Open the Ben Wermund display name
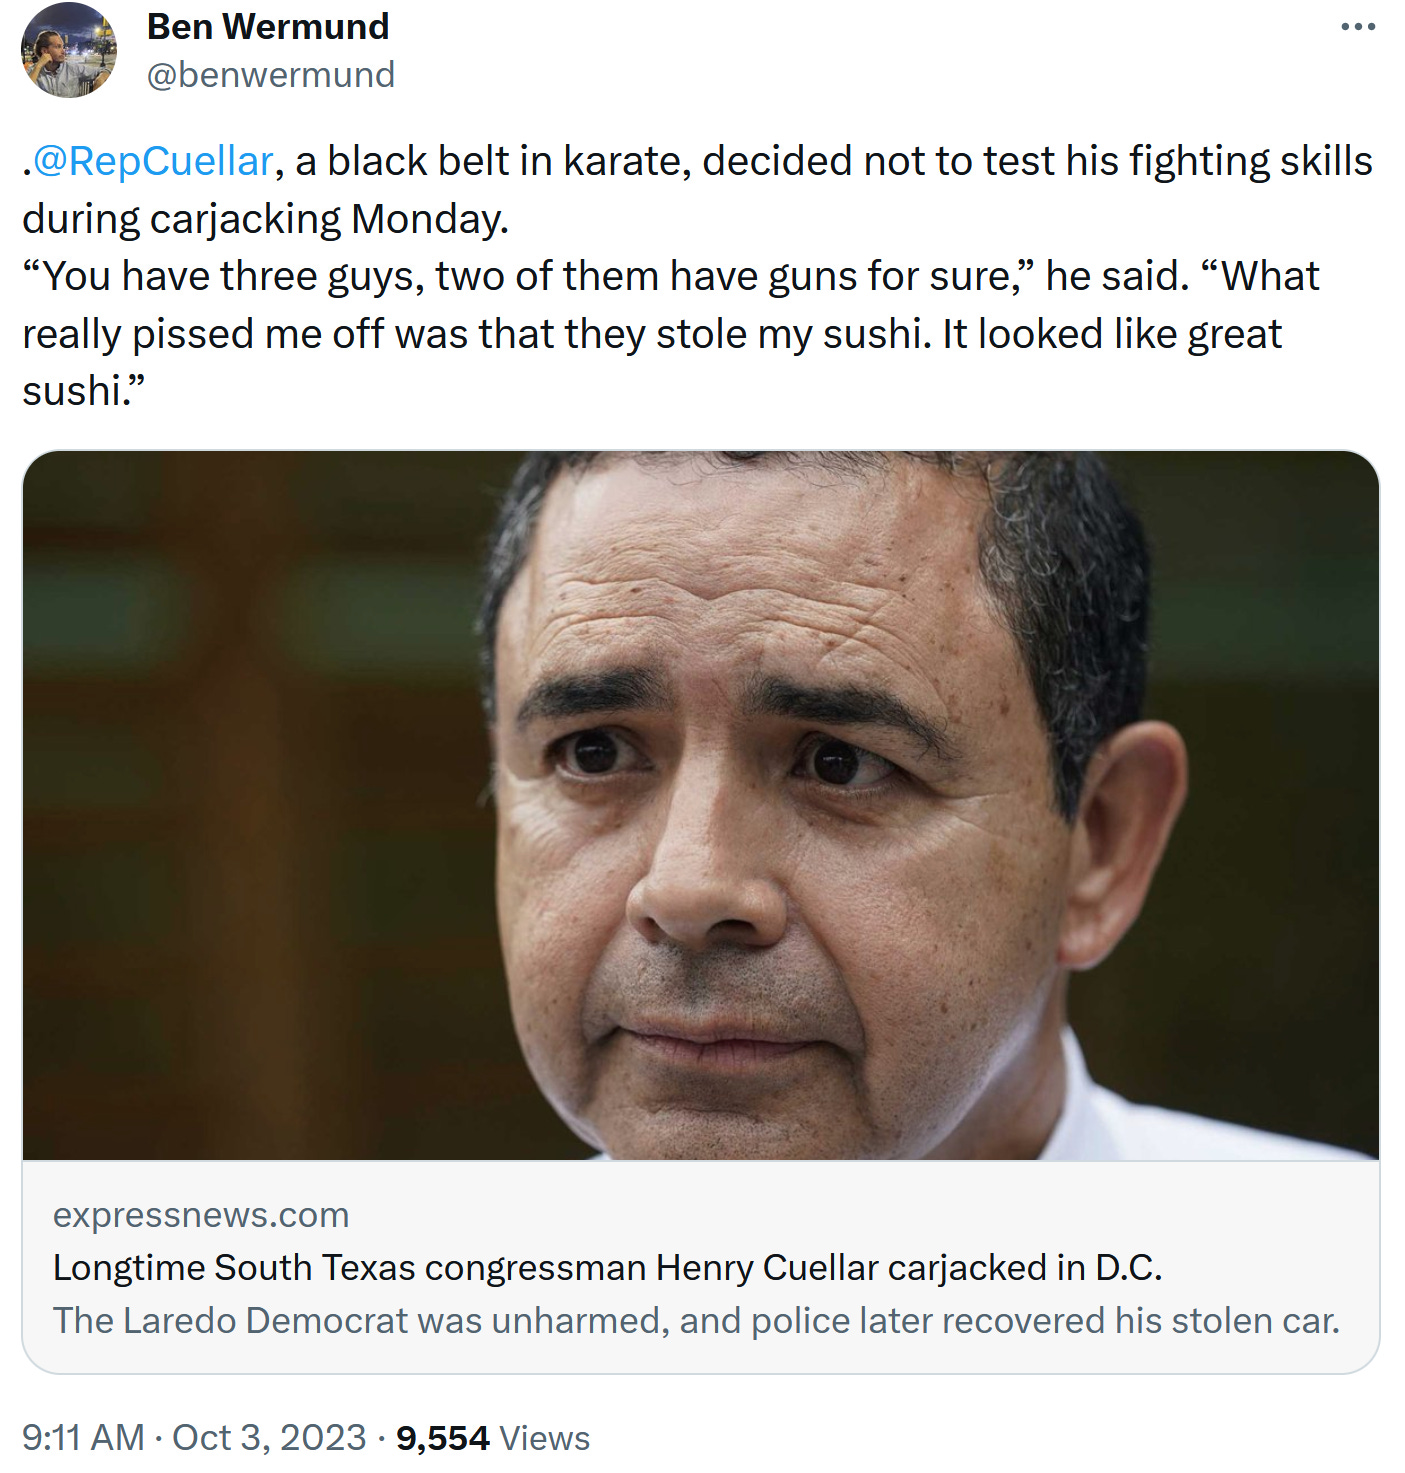The image size is (1405, 1473). [x=268, y=26]
